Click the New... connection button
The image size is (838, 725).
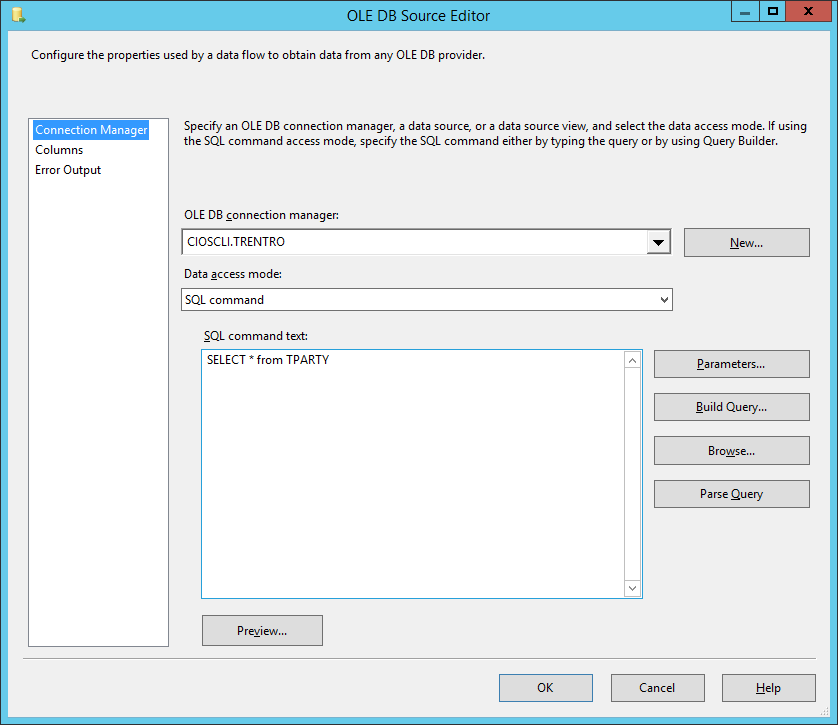(x=747, y=243)
